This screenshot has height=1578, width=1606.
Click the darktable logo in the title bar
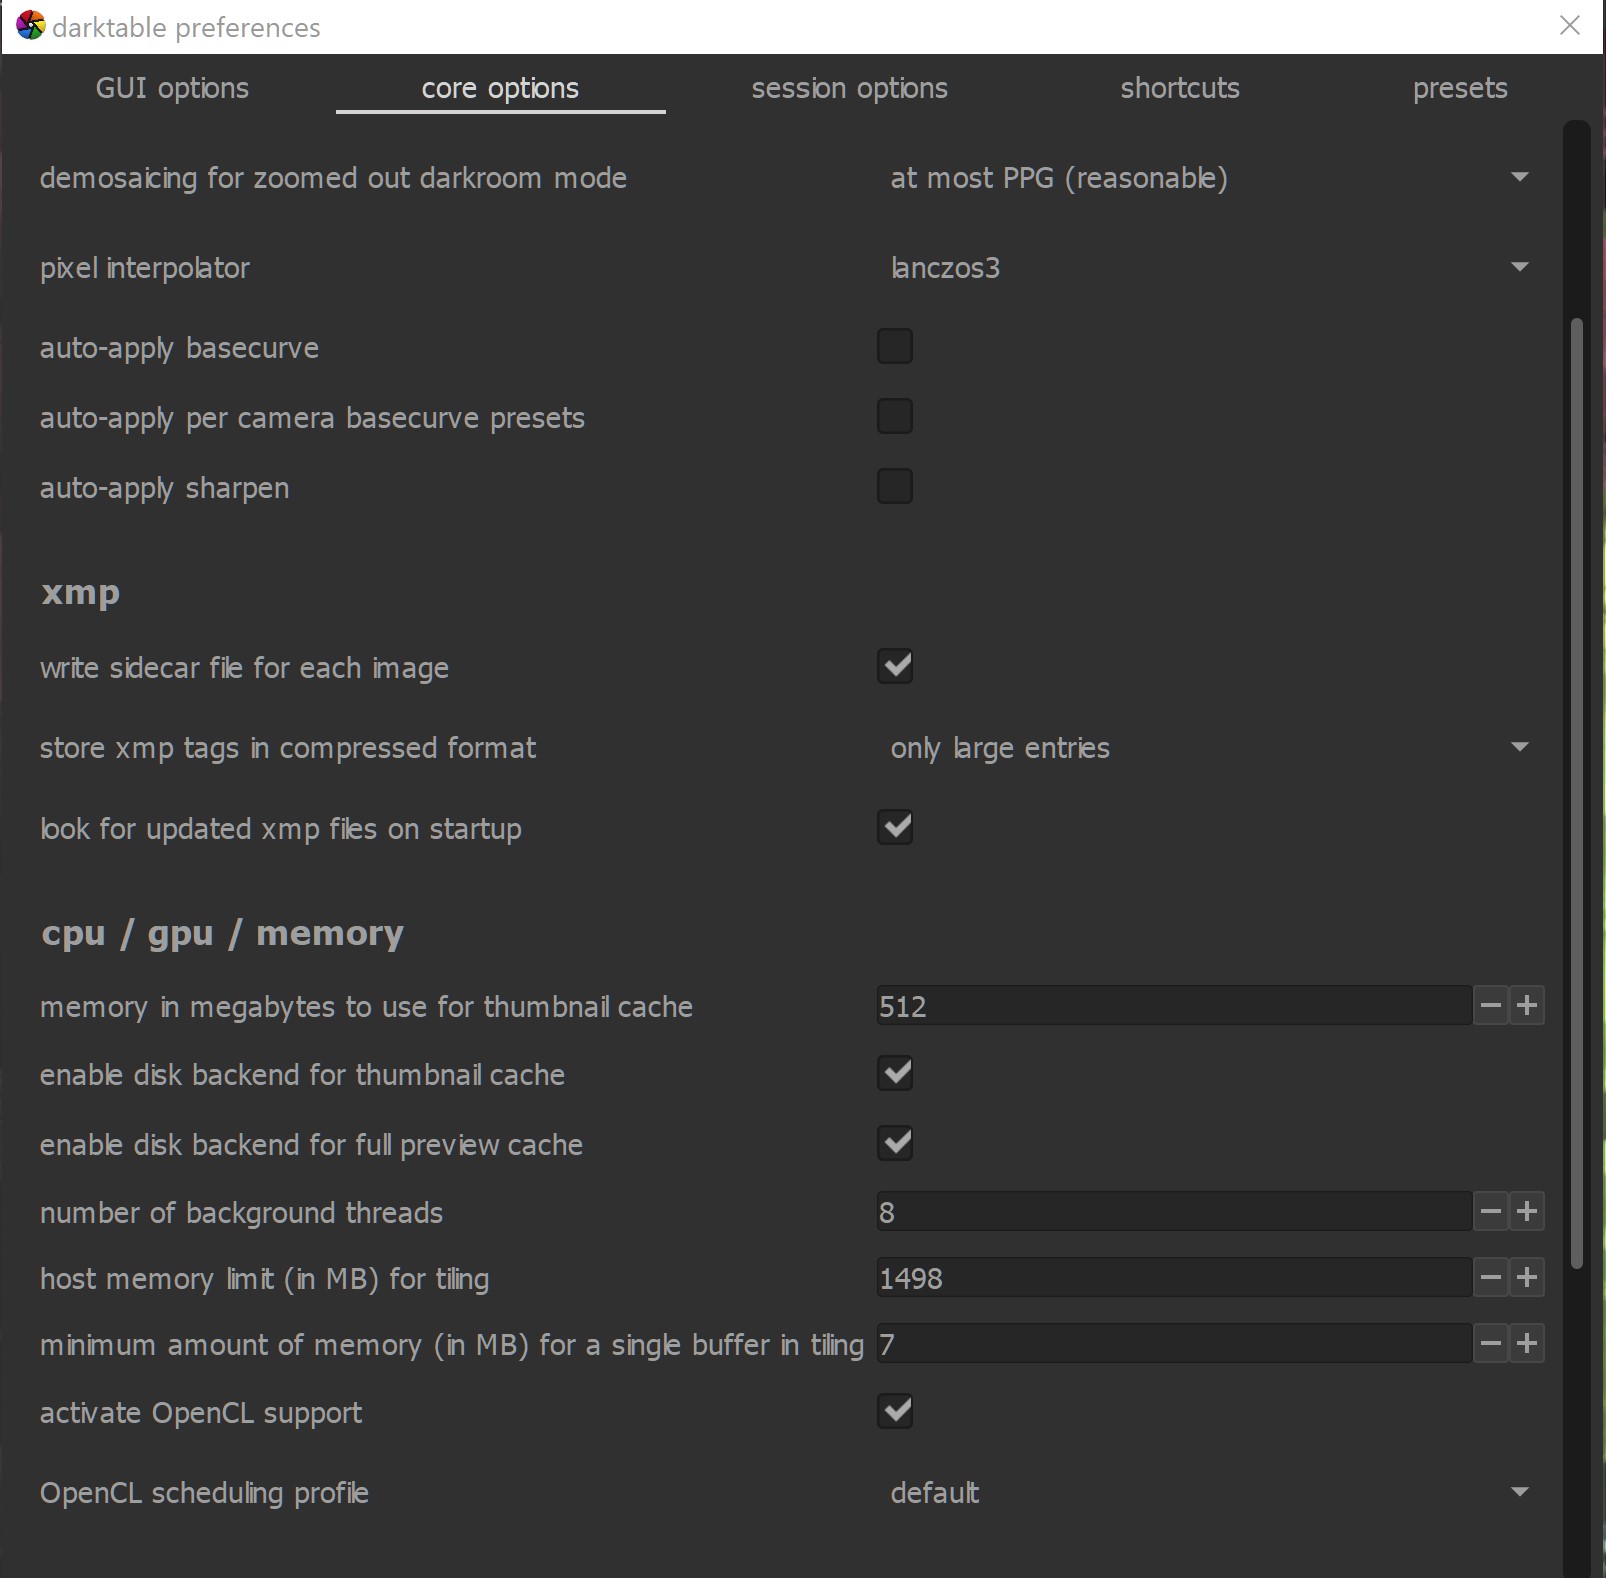point(29,26)
